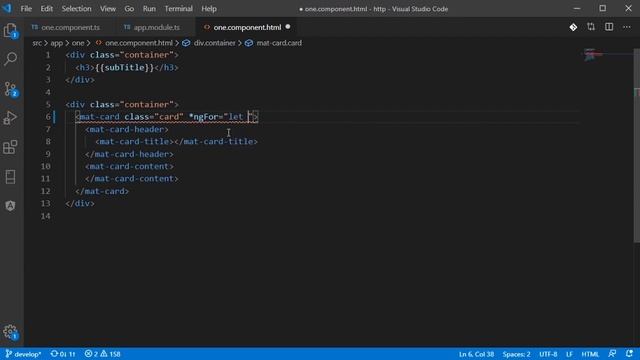Open the More Actions ellipsis menu
The width and height of the screenshot is (640, 360).
pos(627,27)
